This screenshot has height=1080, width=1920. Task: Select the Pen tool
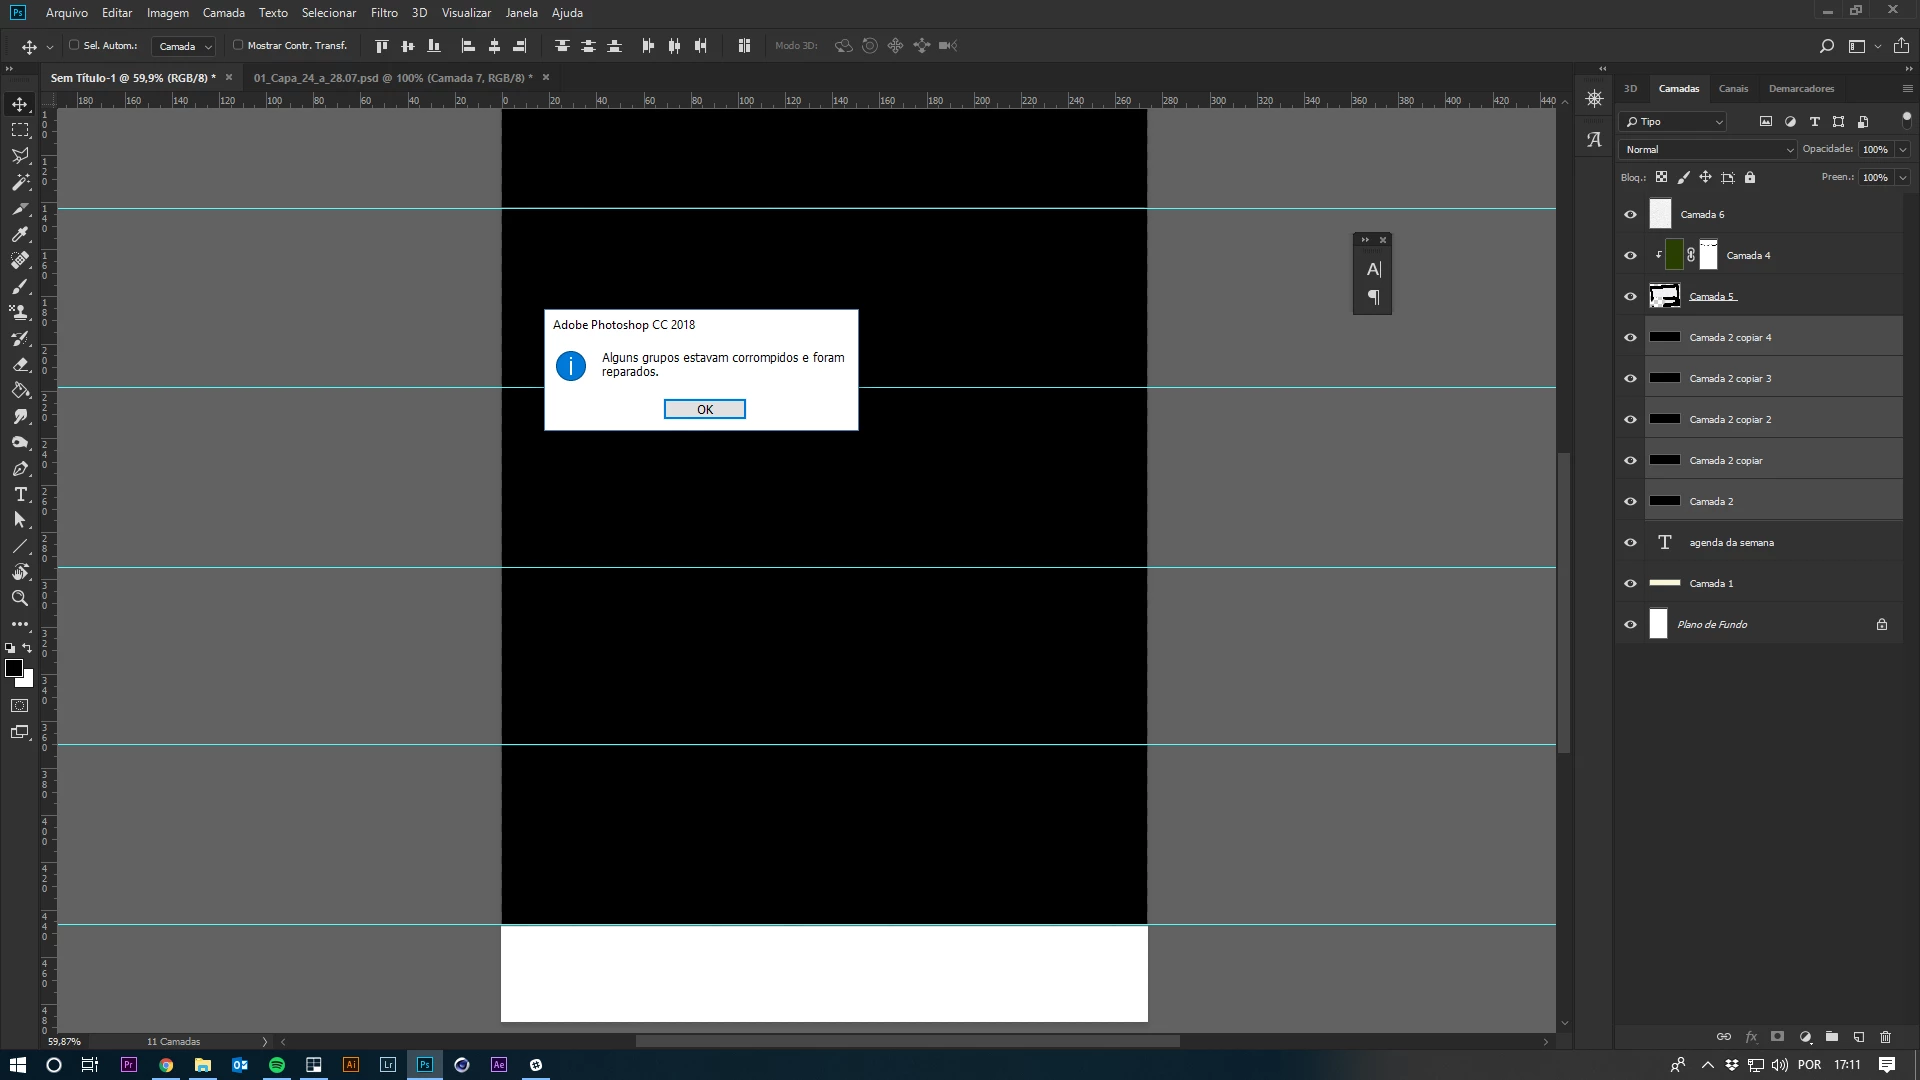pos(20,468)
